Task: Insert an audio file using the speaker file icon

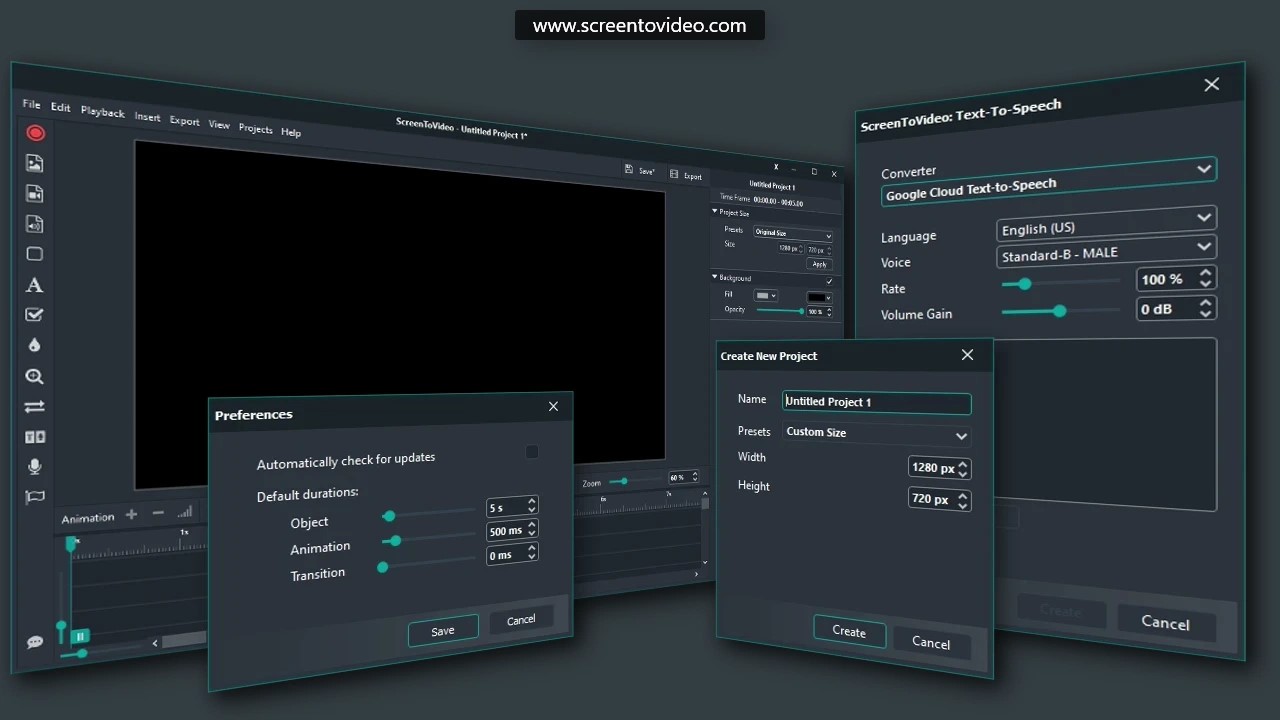Action: coord(35,224)
